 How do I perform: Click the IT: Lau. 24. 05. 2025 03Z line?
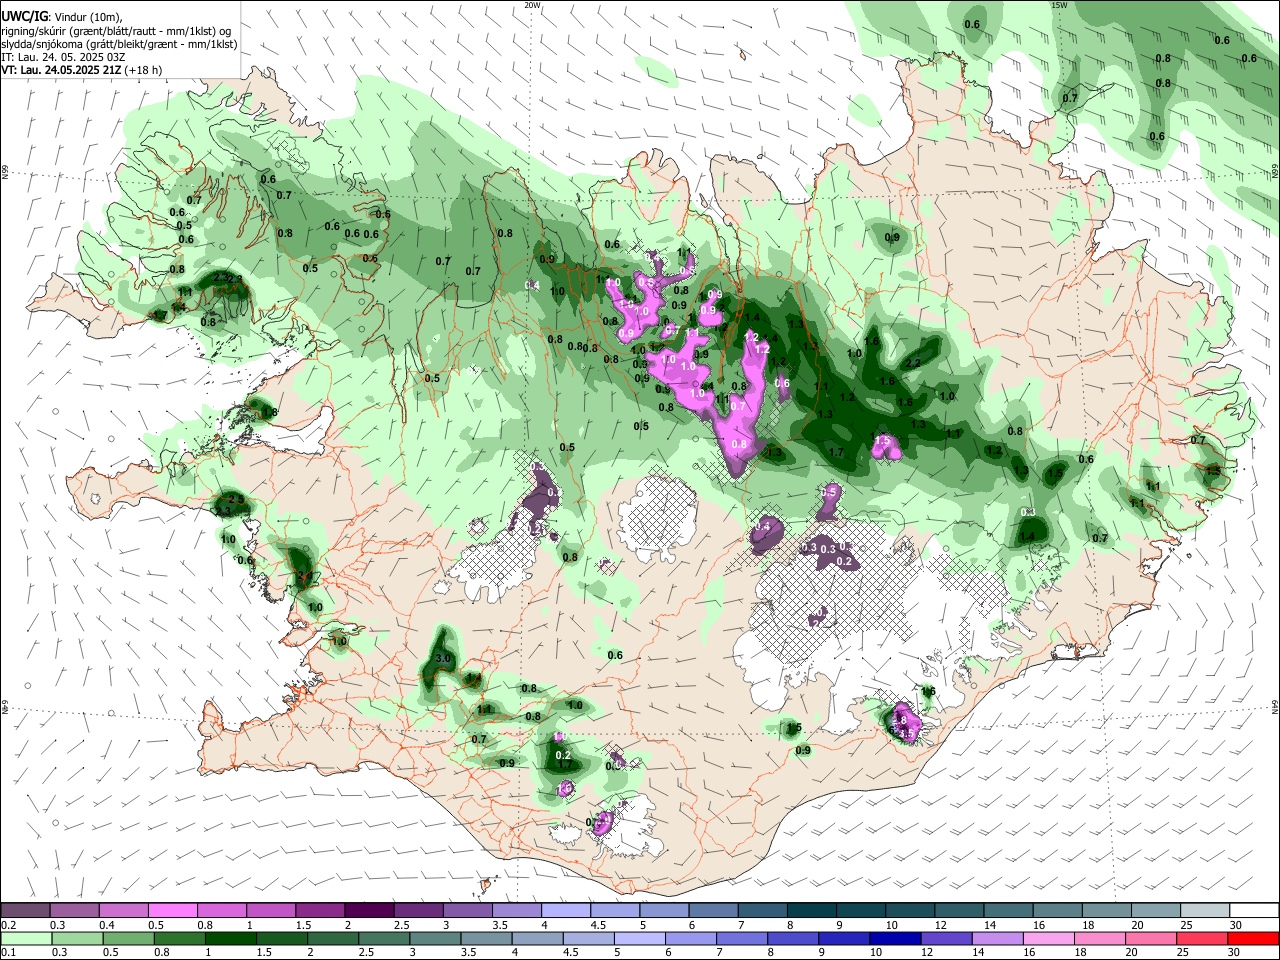(63, 57)
